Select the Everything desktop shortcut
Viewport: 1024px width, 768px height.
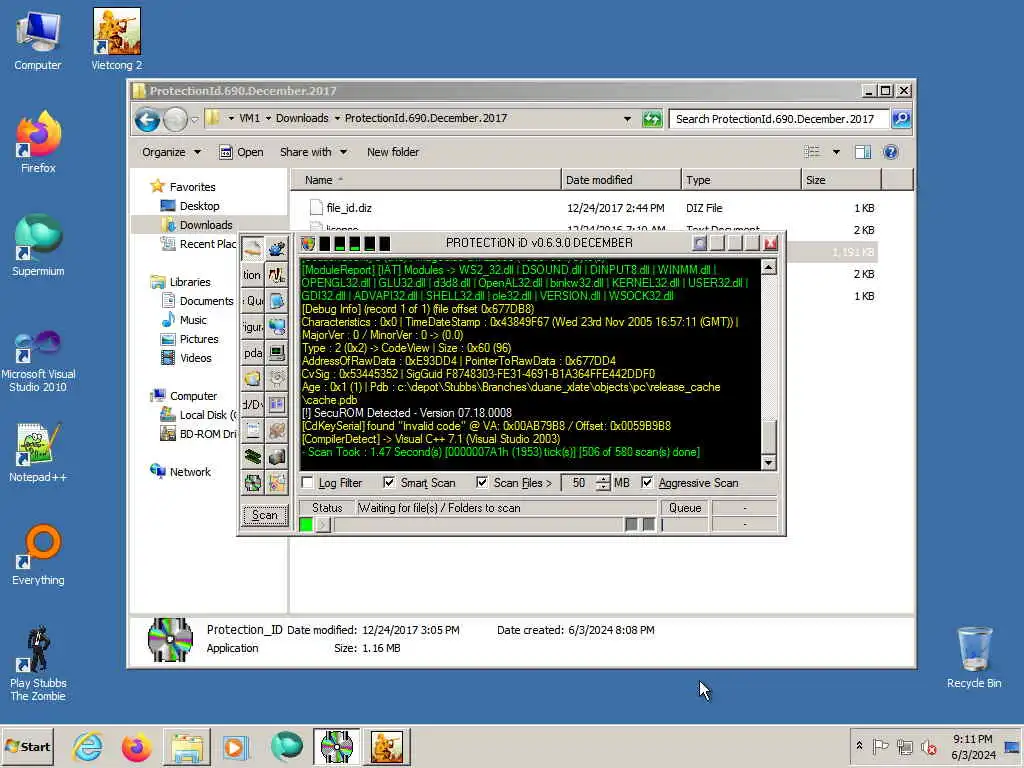coord(38,554)
